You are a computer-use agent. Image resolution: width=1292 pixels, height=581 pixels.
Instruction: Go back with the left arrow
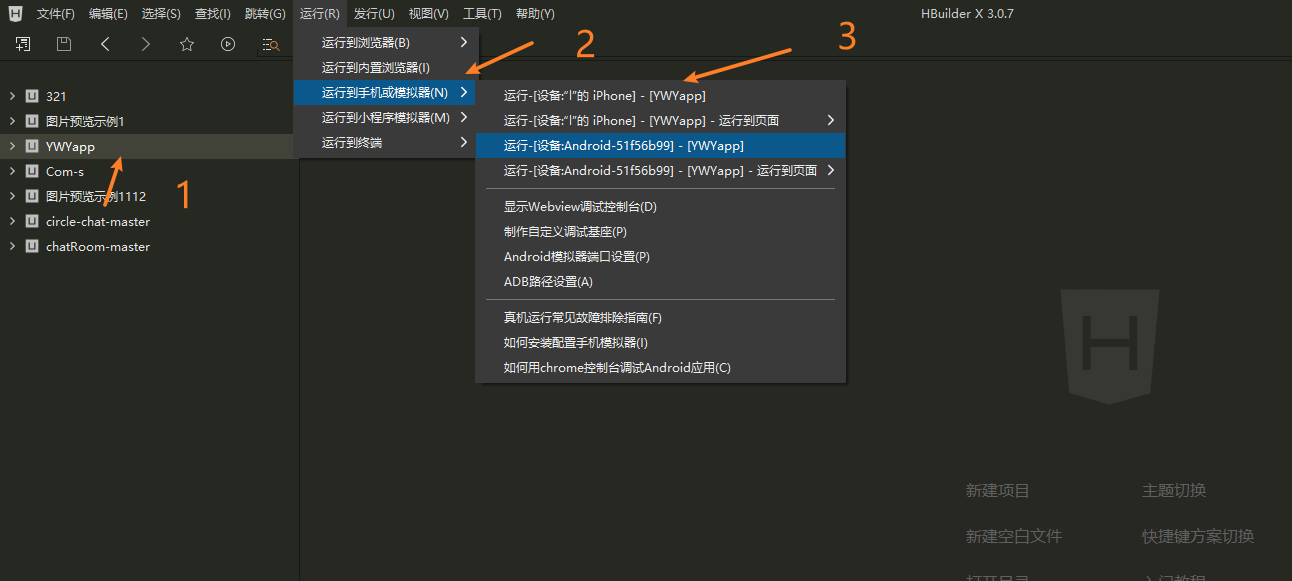(x=105, y=44)
